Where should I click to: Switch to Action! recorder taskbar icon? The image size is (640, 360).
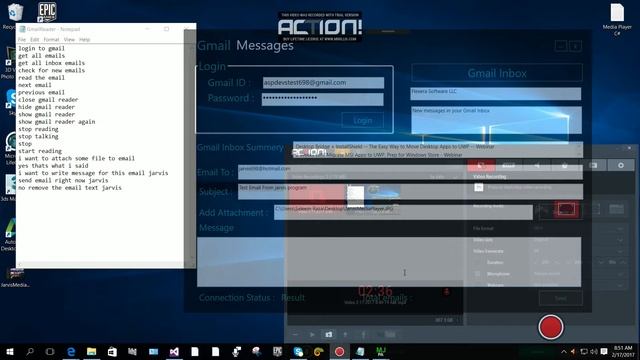[x=339, y=351]
